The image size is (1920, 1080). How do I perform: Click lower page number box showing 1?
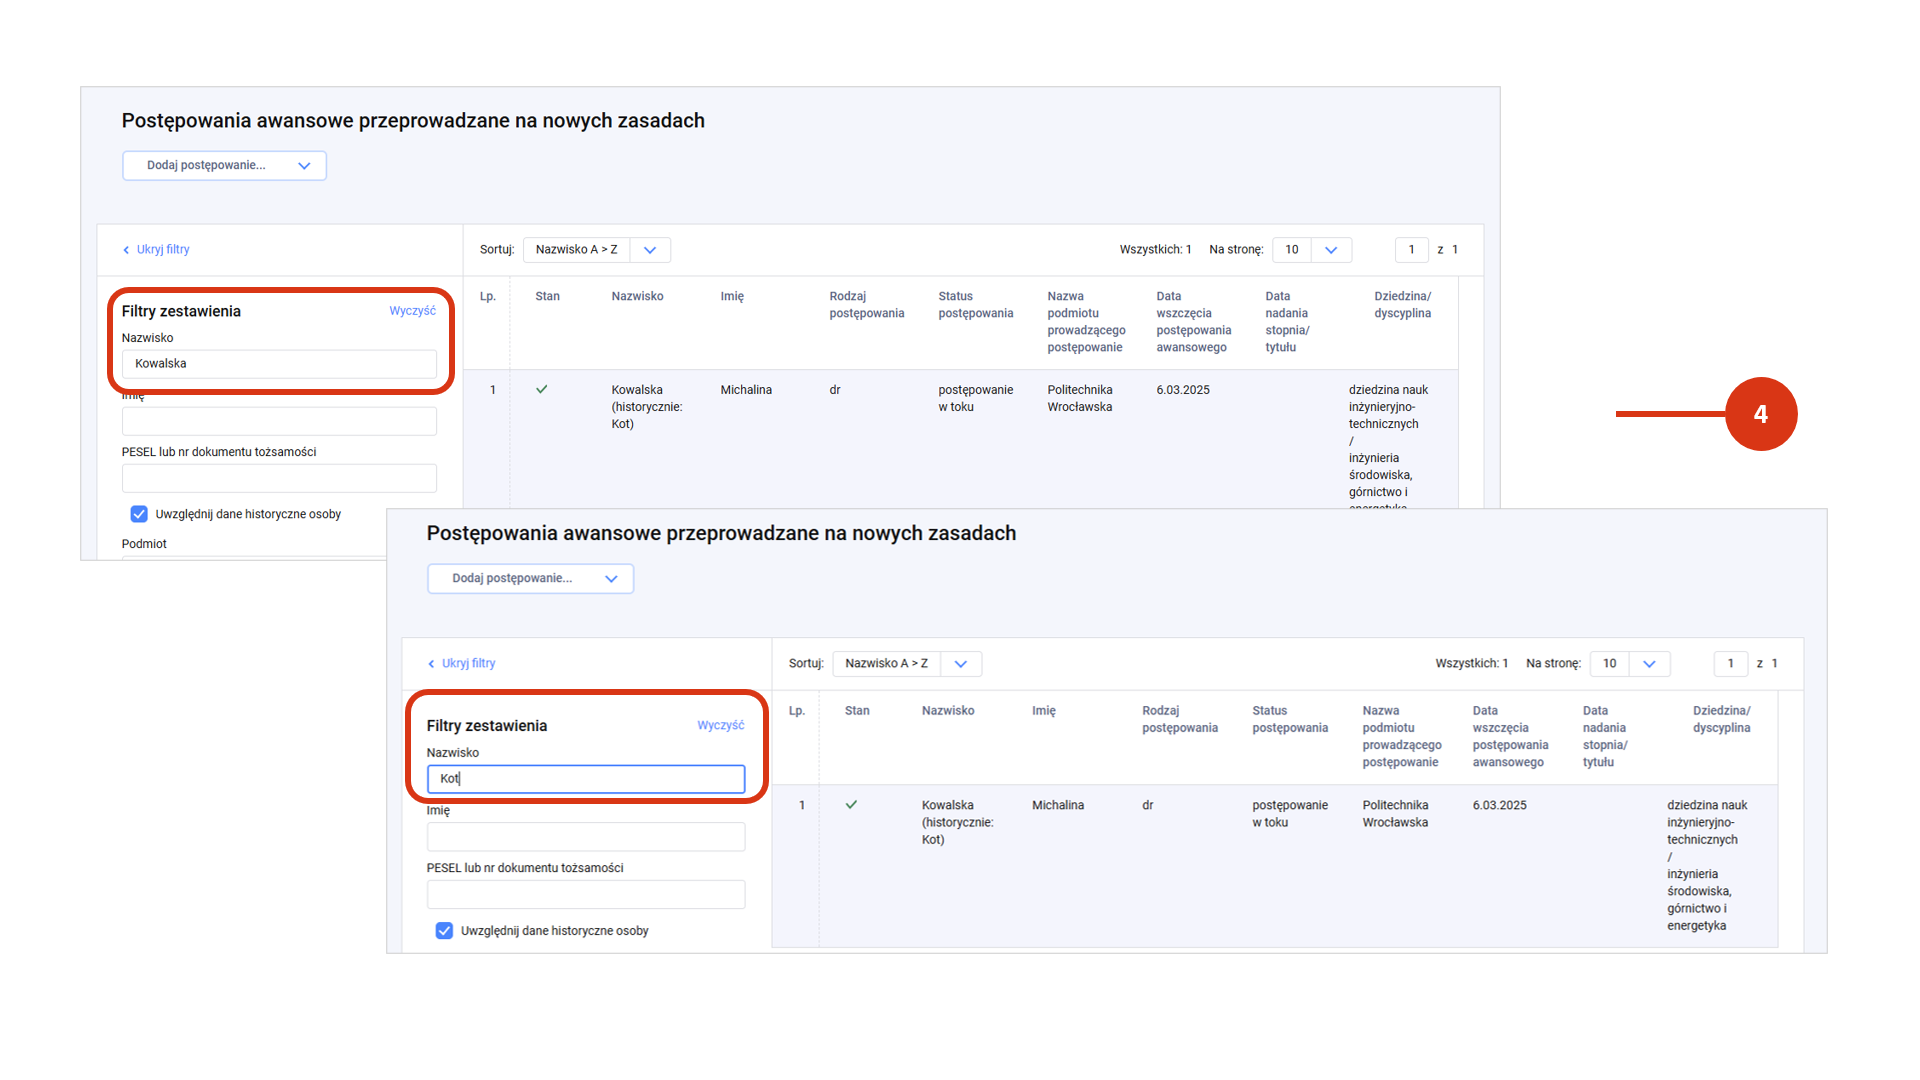(x=1730, y=664)
